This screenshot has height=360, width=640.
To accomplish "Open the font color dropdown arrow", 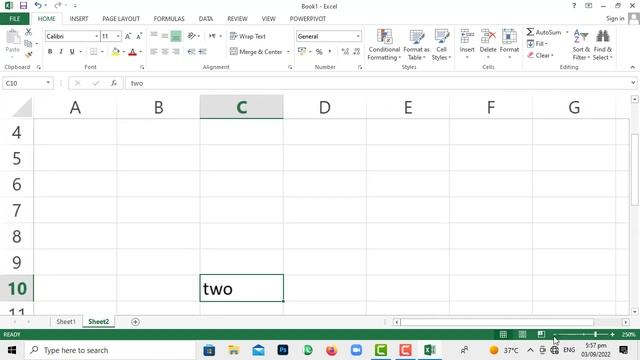I will [140, 52].
